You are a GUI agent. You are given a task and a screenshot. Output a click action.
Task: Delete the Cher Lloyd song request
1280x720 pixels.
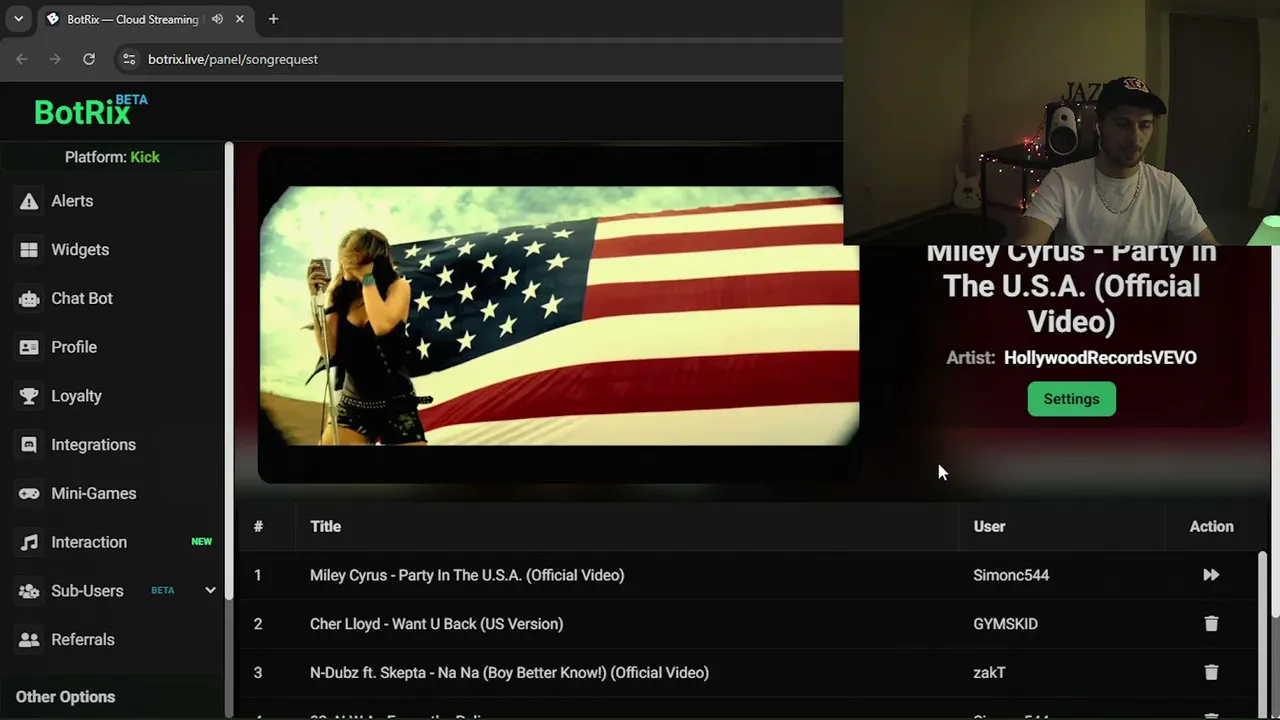coord(1211,624)
